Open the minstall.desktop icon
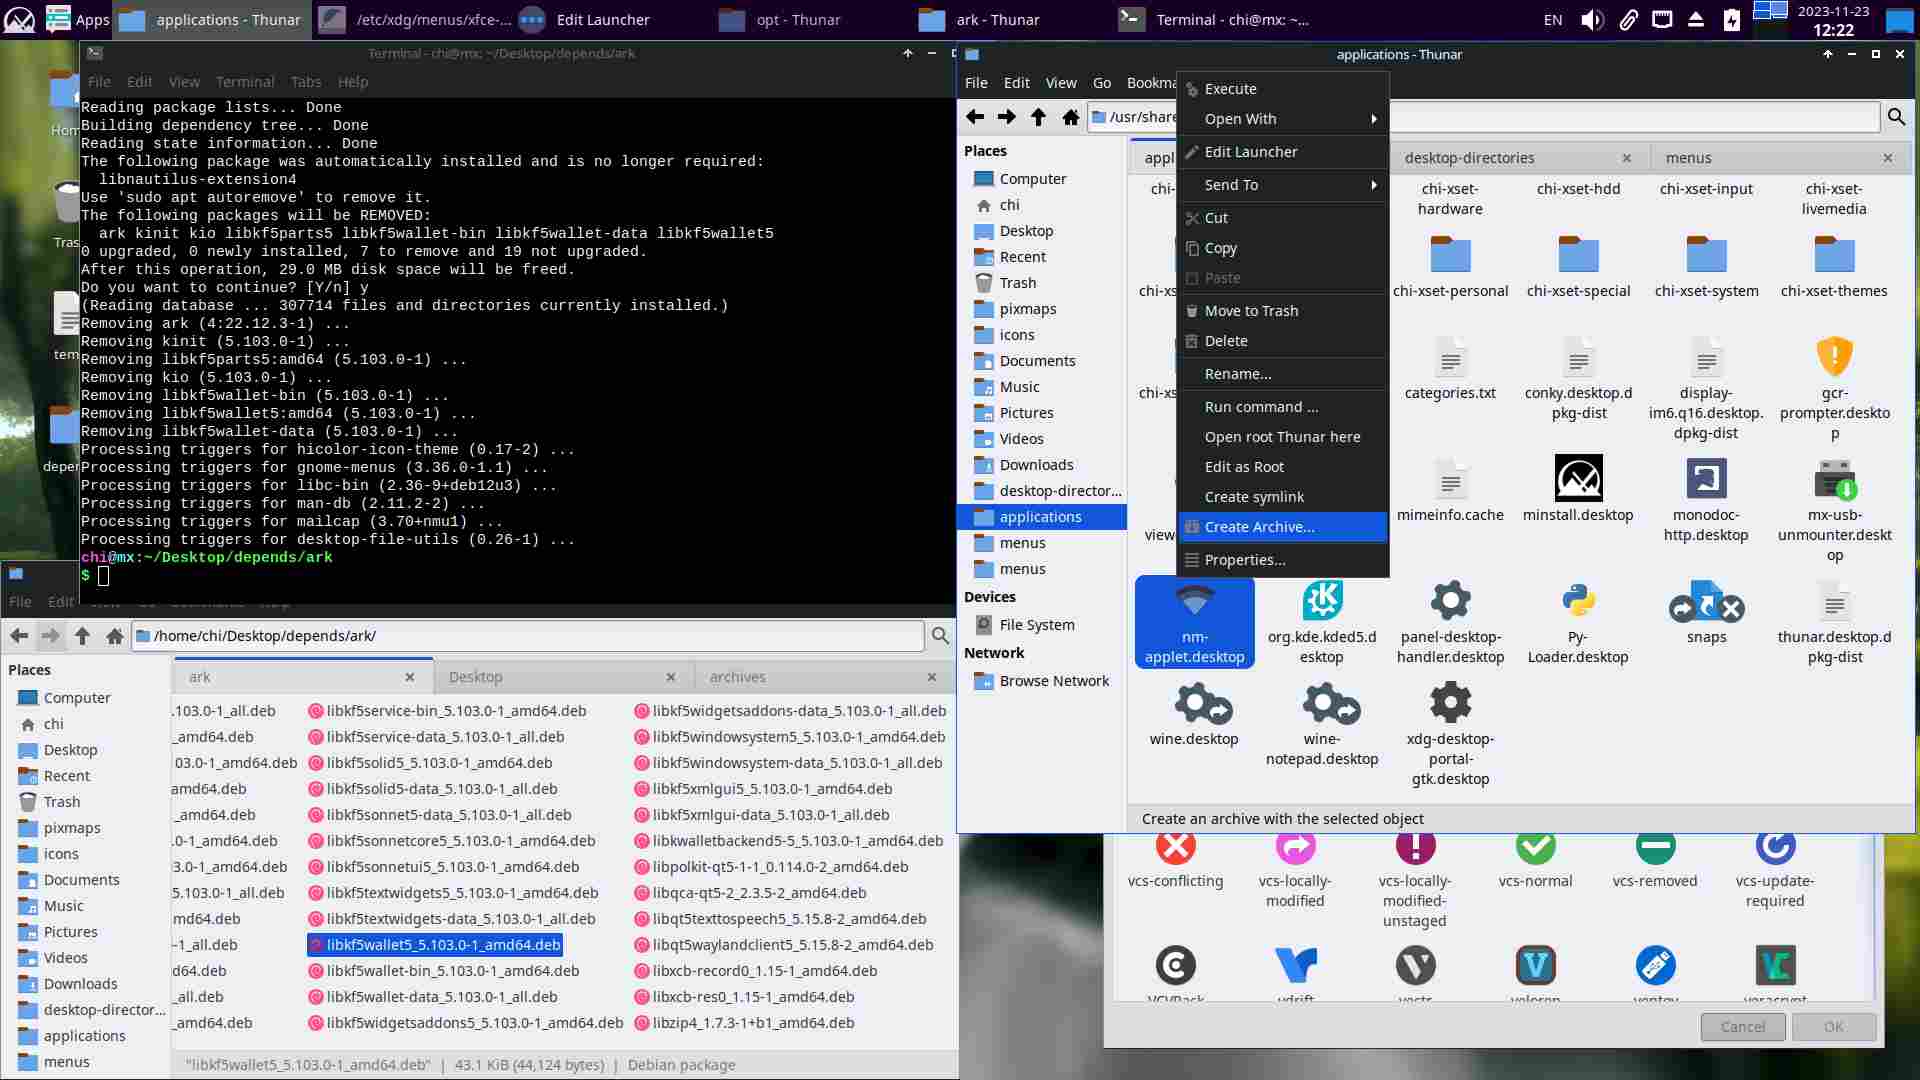Viewport: 1920px width, 1080px height. [x=1578, y=480]
